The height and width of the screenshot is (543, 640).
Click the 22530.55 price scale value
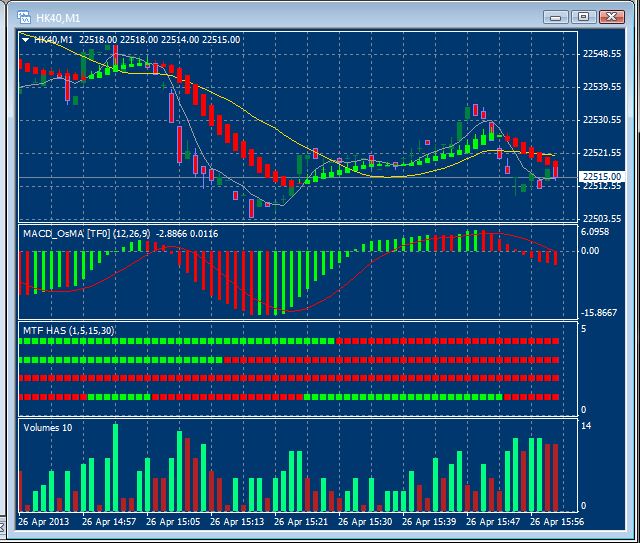[602, 120]
